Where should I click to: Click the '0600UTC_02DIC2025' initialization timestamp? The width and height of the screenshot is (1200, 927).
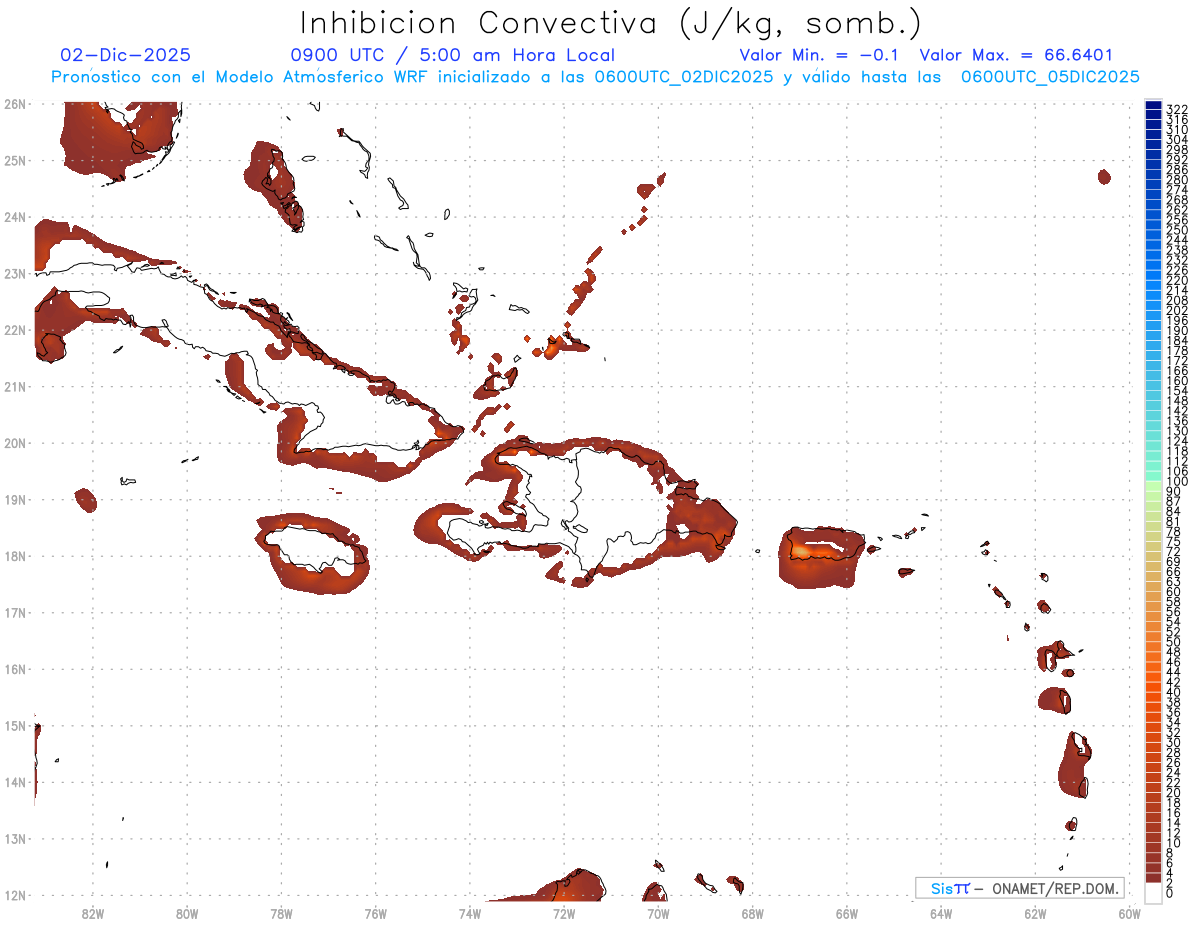tap(684, 77)
